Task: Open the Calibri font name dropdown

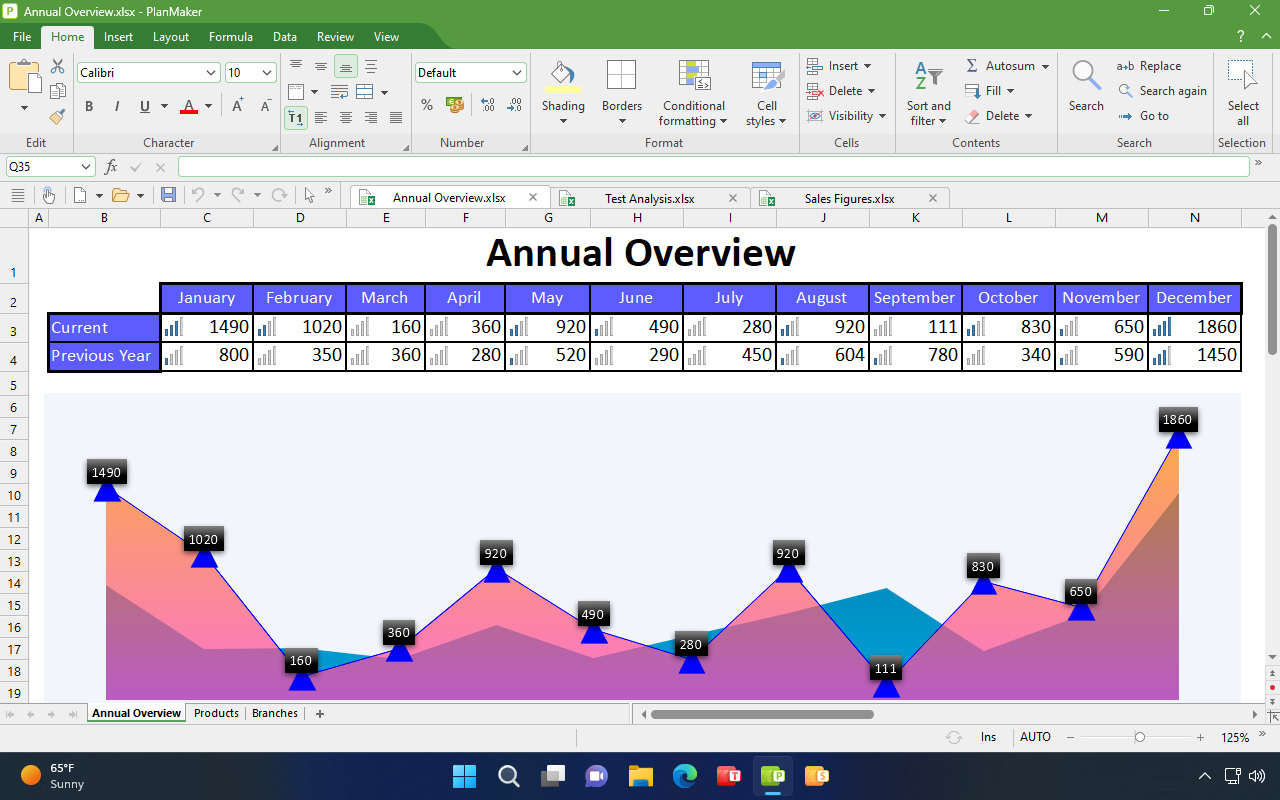Action: pyautogui.click(x=211, y=73)
